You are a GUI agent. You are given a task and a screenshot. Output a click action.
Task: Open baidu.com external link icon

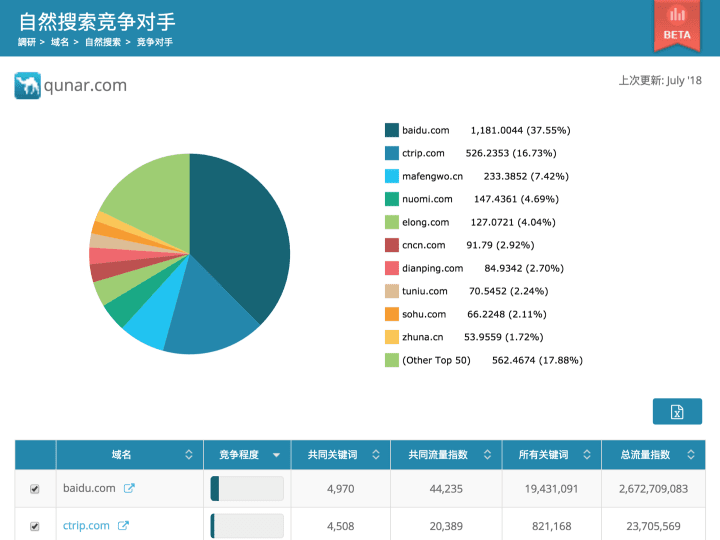[128, 488]
